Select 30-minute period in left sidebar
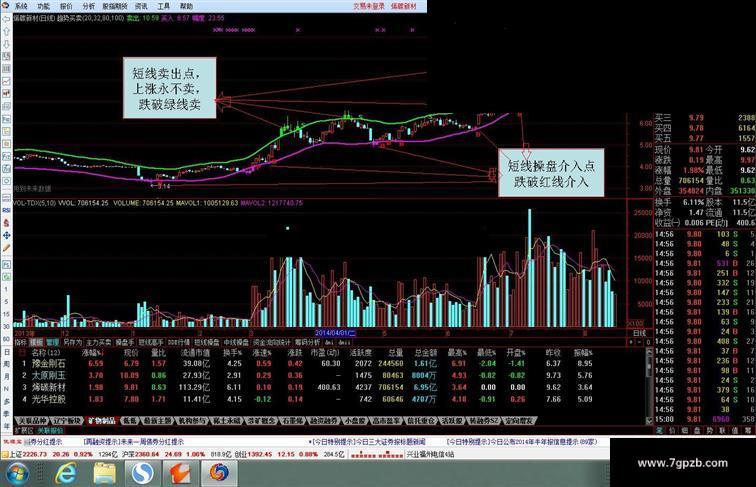756x487 pixels. pos(6,326)
